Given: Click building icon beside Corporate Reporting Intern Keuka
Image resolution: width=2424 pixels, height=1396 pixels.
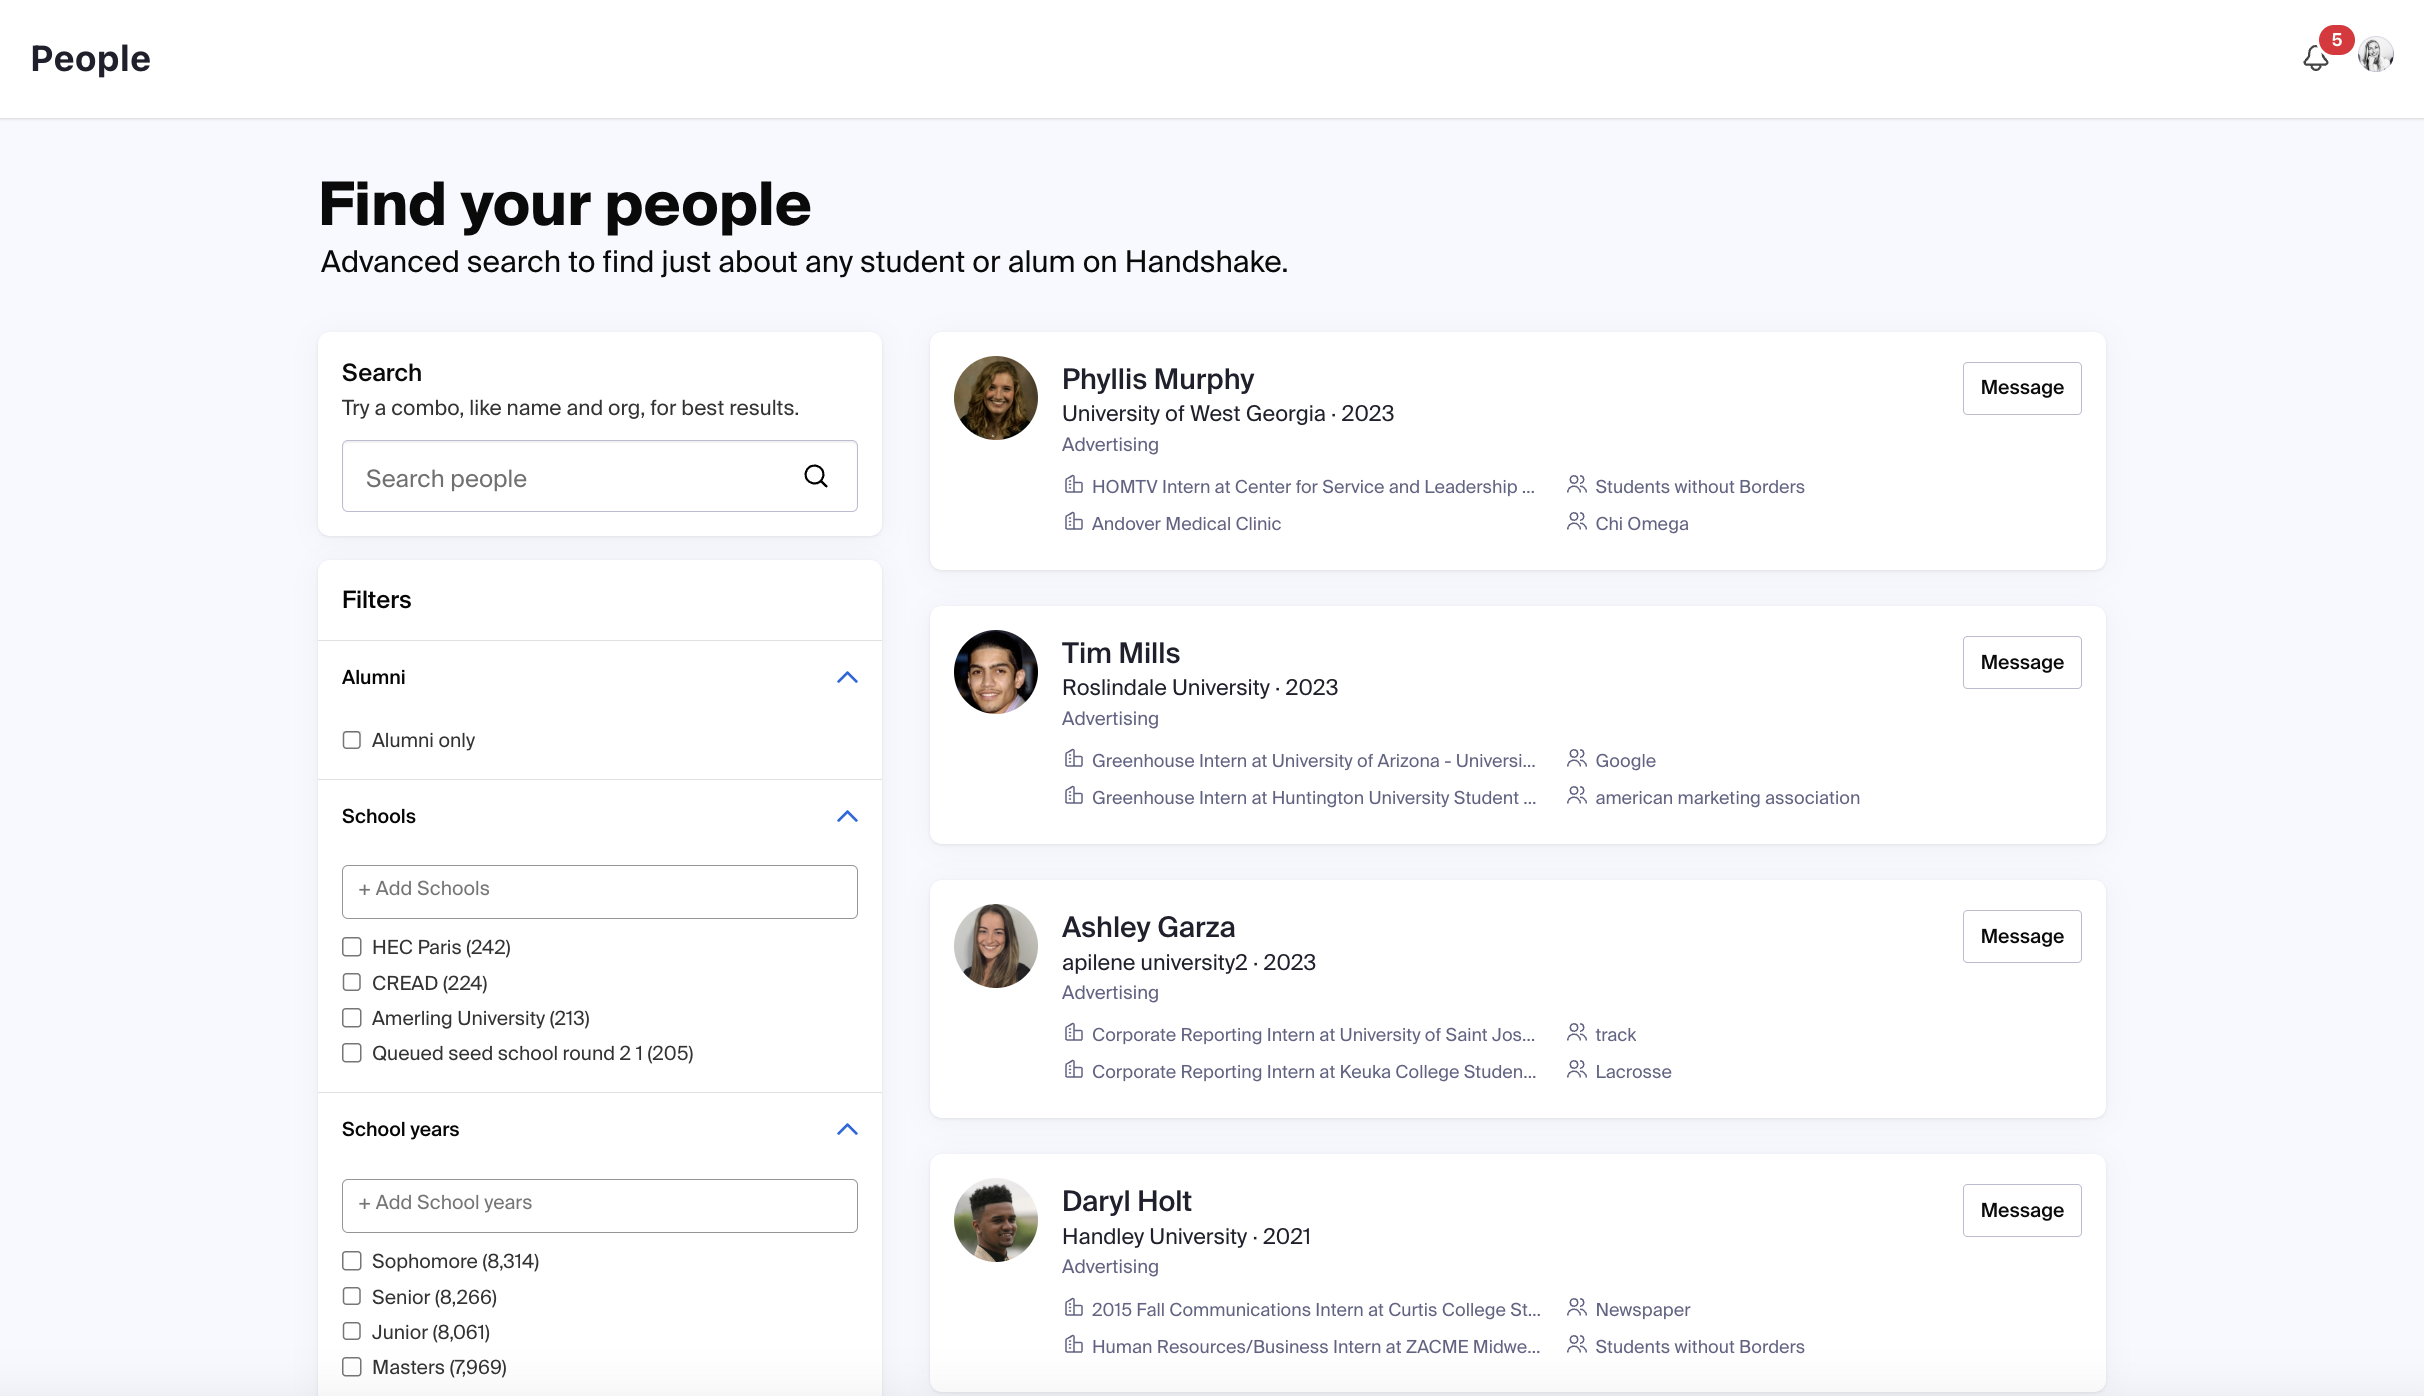Looking at the screenshot, I should click(x=1073, y=1070).
